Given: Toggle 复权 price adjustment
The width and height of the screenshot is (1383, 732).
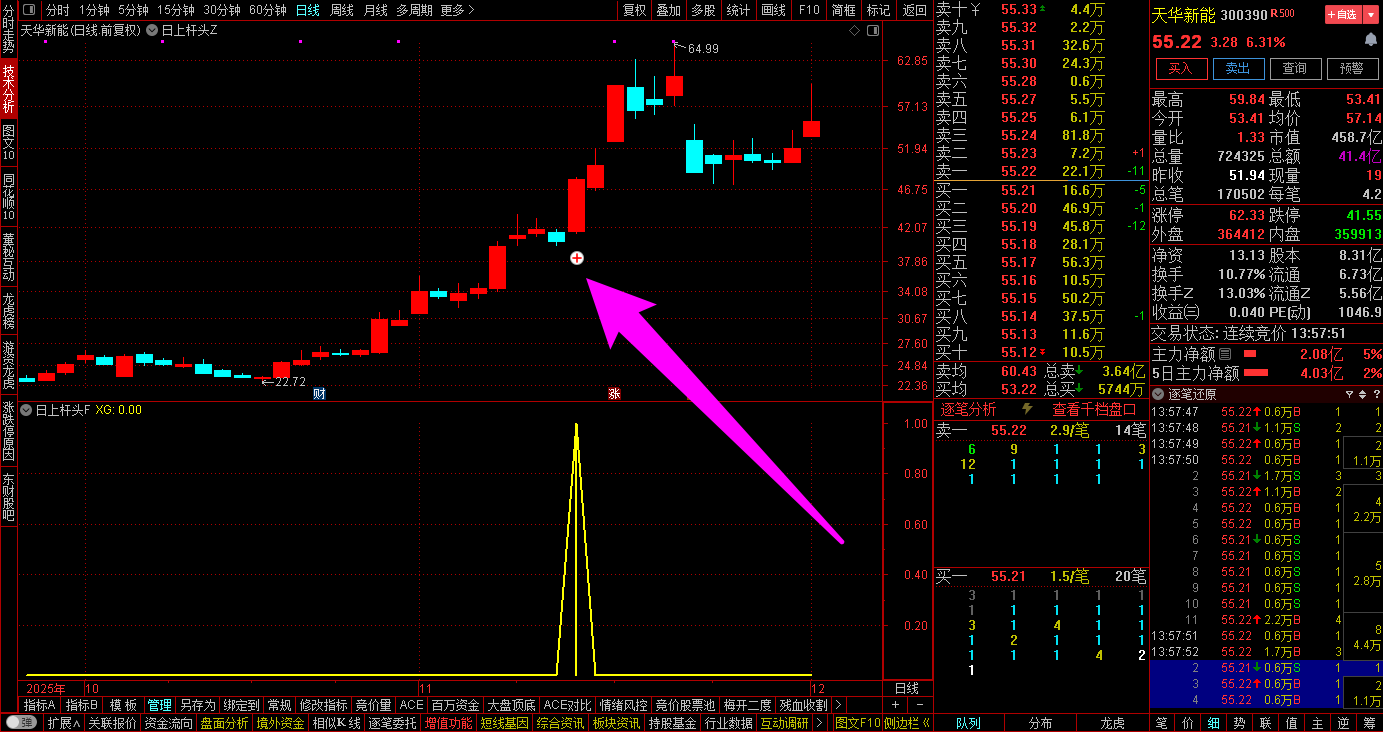Looking at the screenshot, I should coord(635,10).
